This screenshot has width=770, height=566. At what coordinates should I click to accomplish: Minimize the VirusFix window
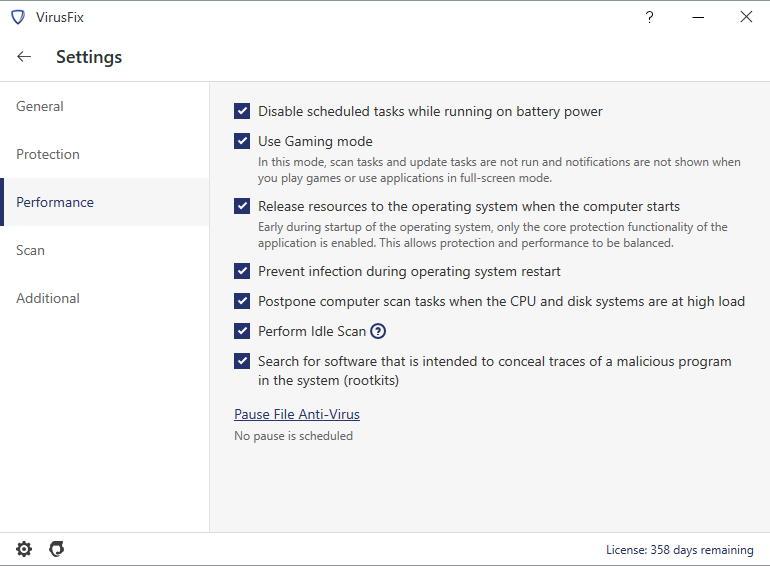(x=698, y=17)
